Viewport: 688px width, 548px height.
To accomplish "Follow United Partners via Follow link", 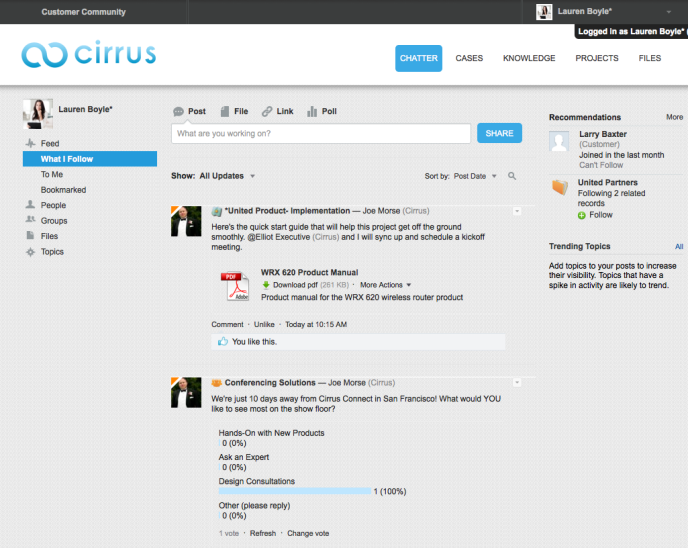I will [601, 215].
